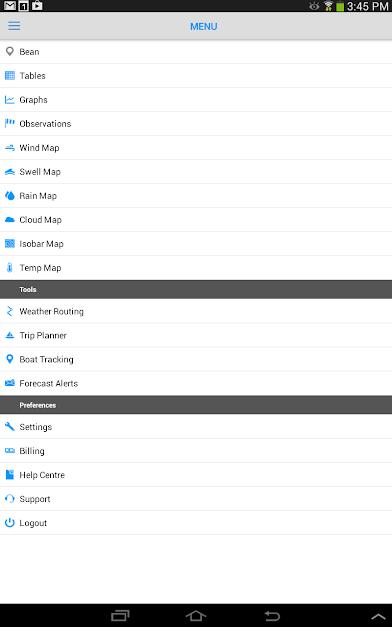Open the Wind Map menu item
392x627 pixels.
point(196,148)
